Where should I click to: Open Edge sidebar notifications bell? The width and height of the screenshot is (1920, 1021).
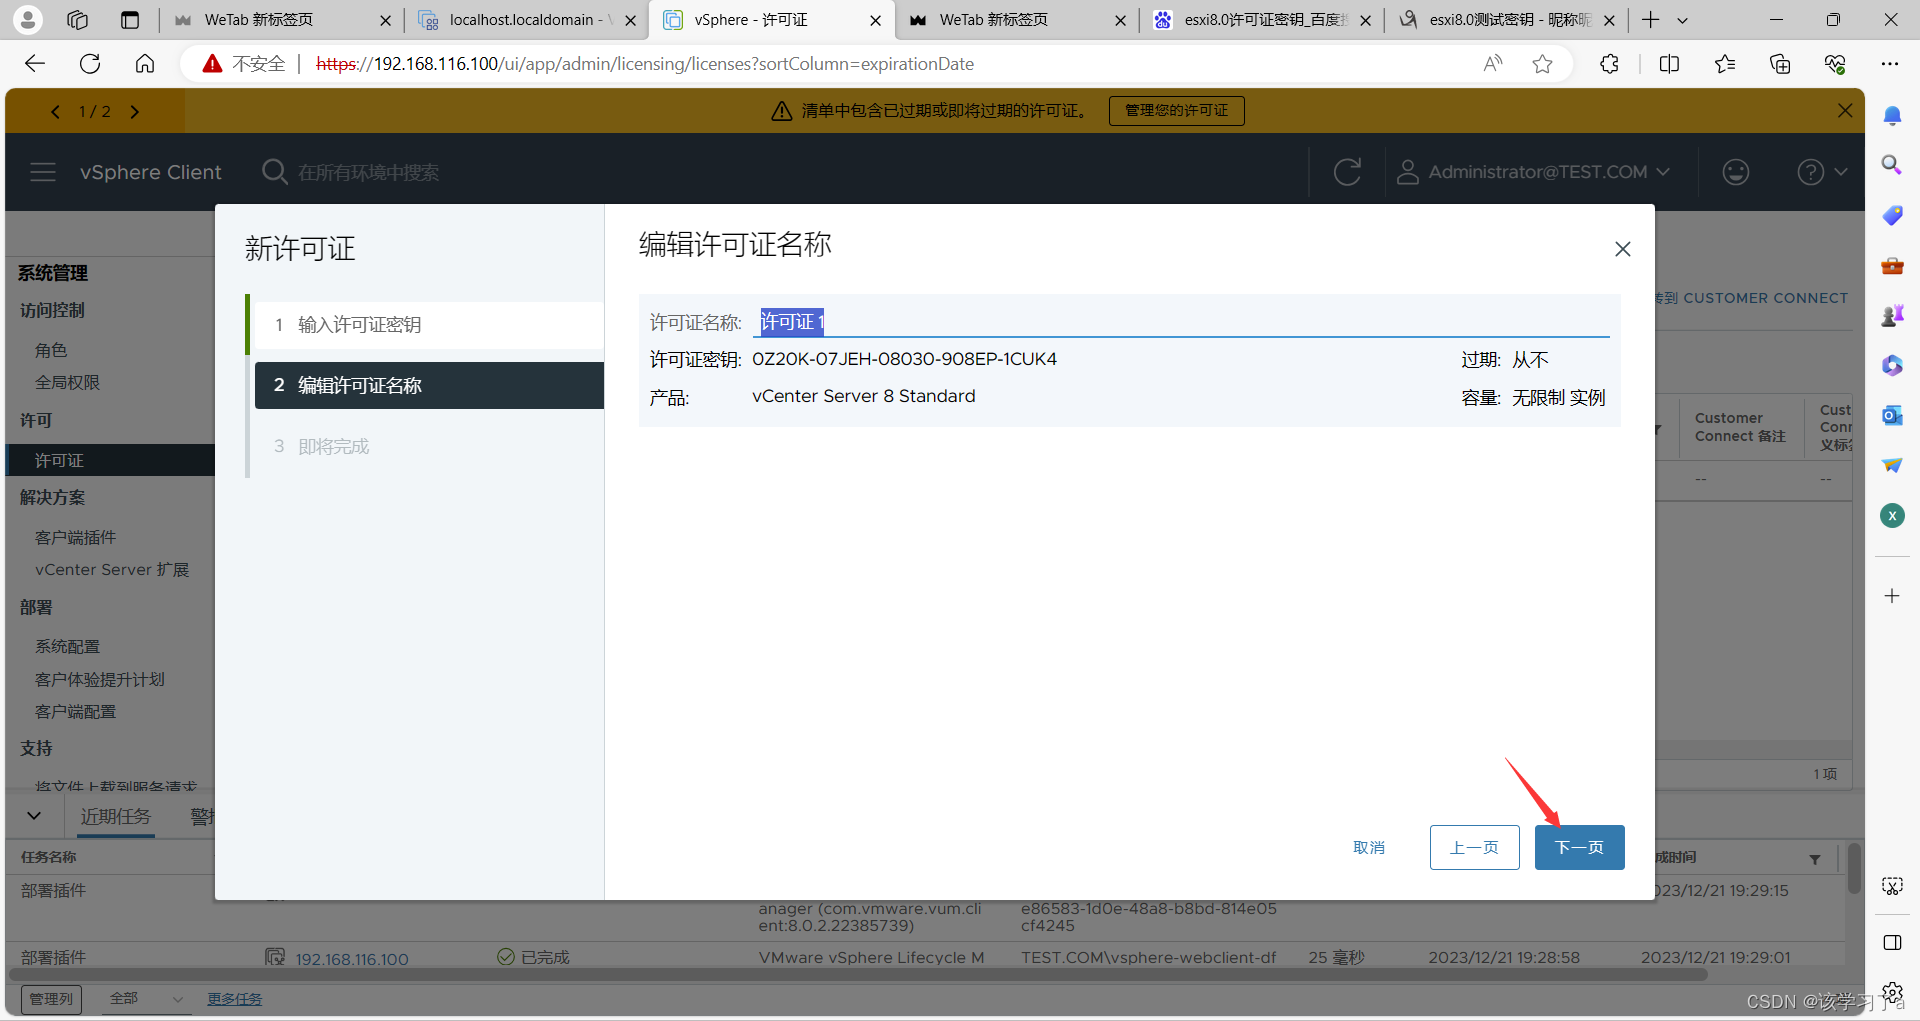1892,116
